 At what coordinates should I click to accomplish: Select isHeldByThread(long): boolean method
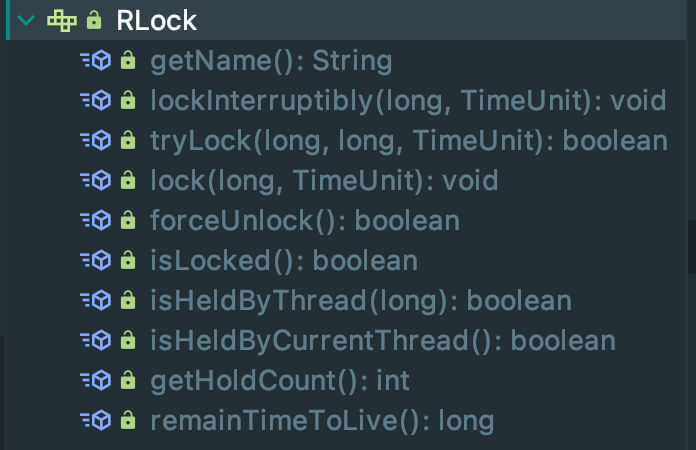(x=360, y=301)
